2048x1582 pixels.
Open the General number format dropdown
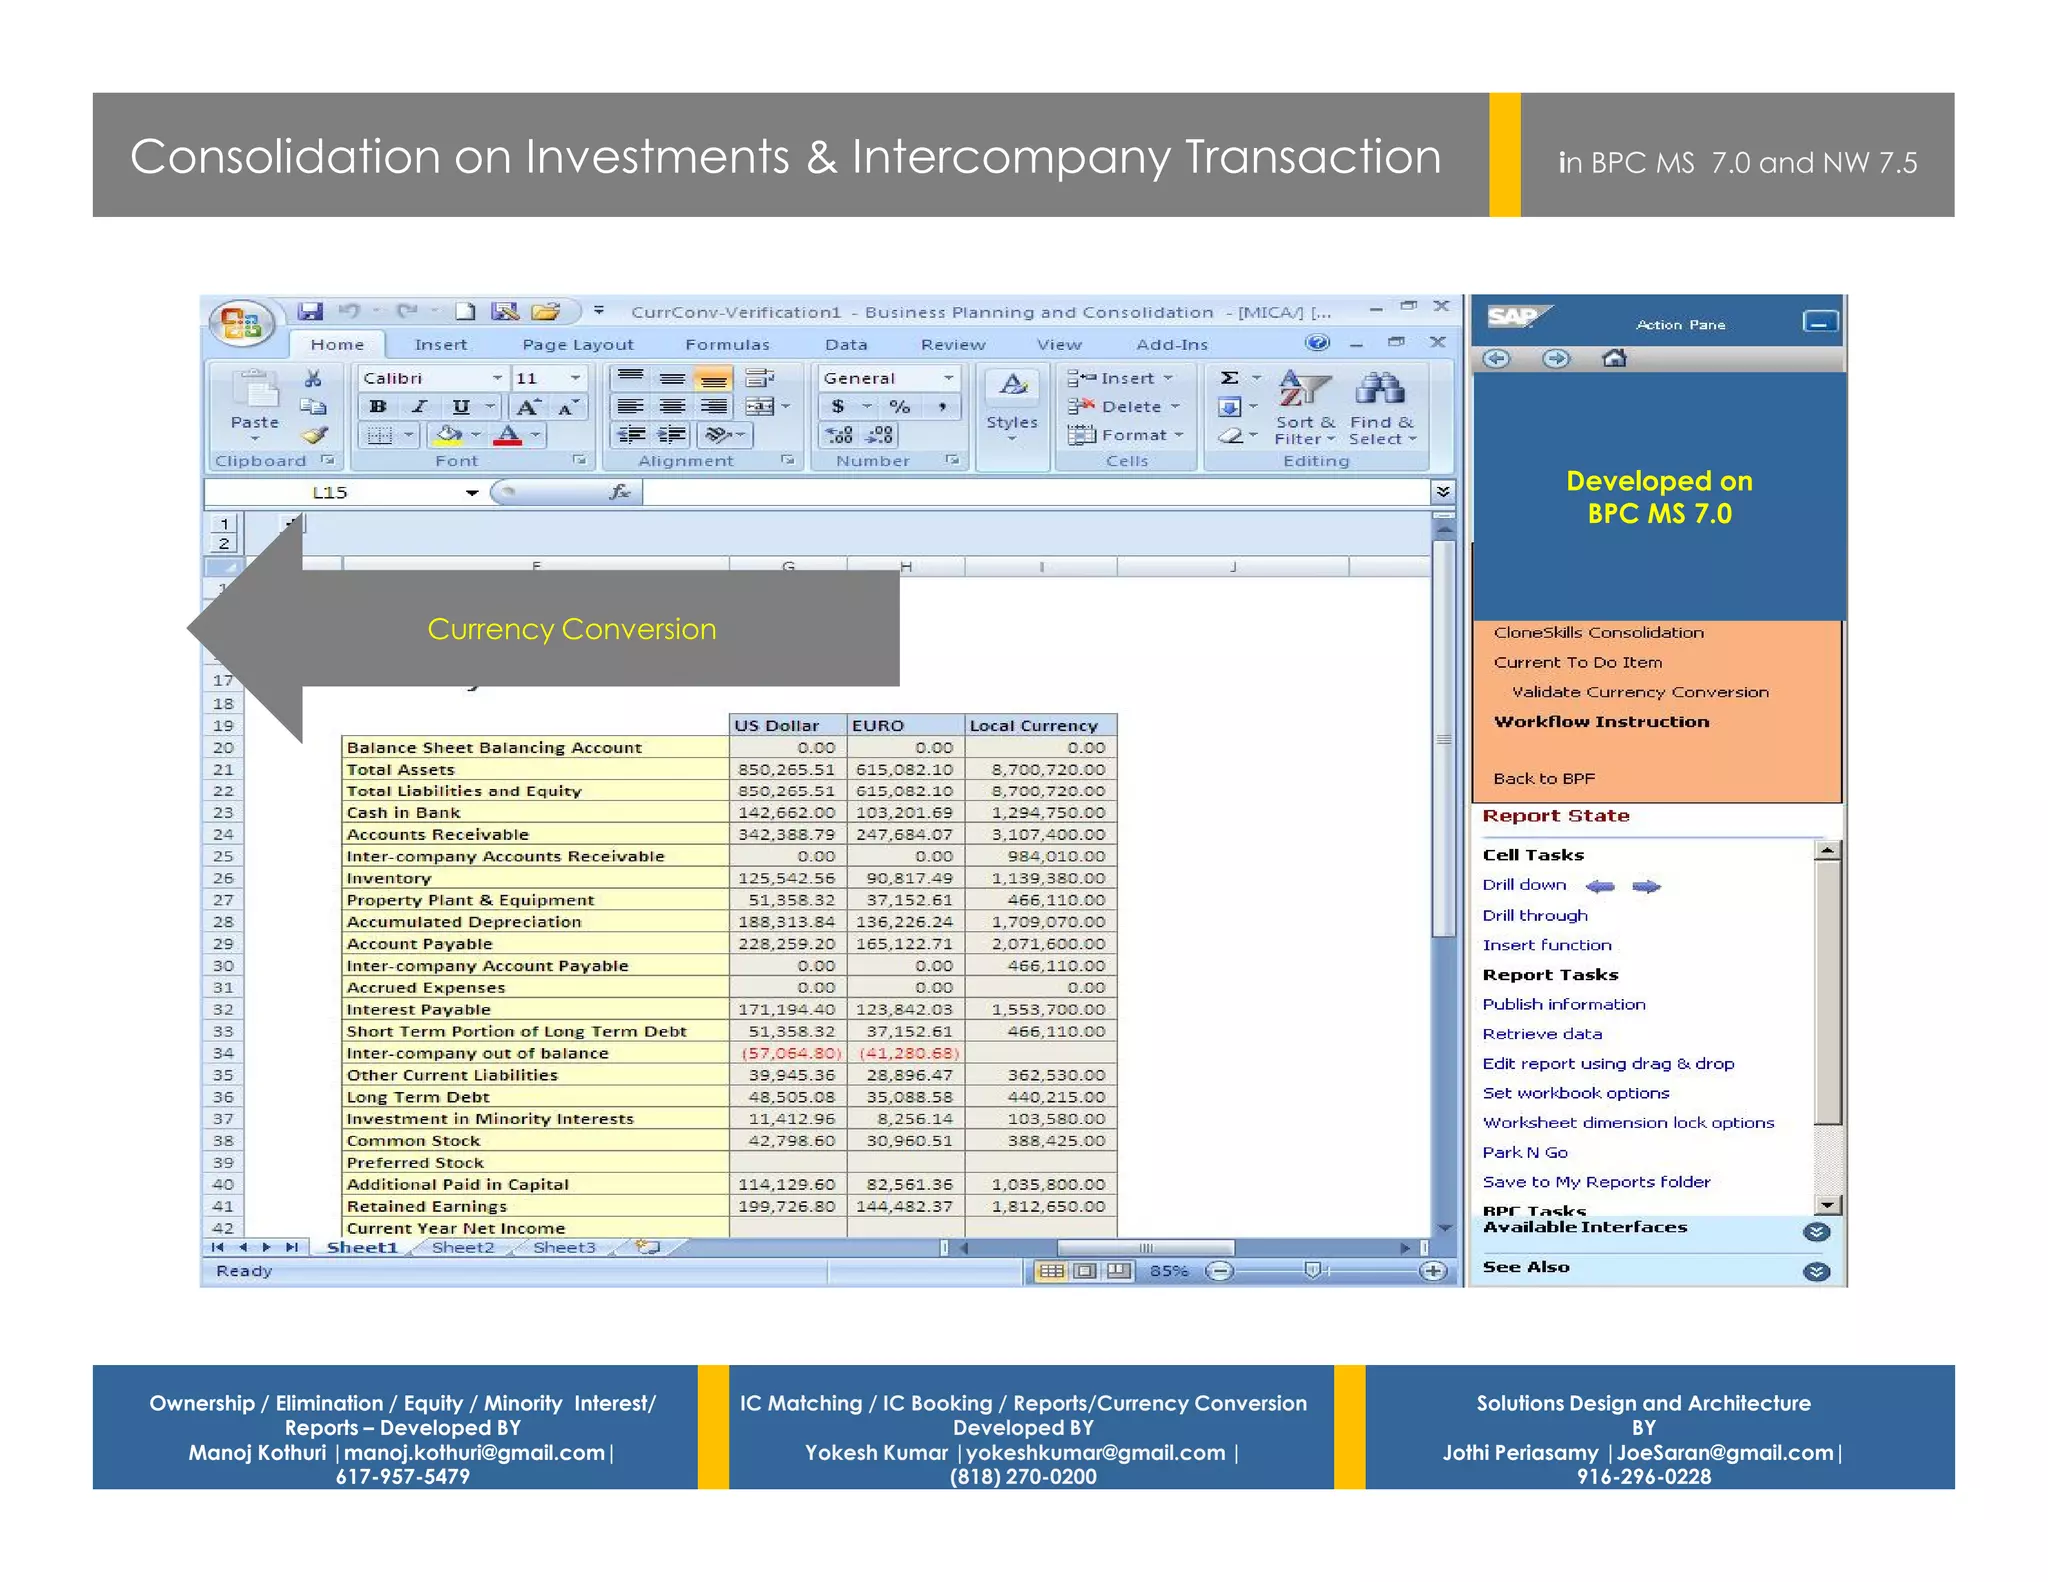[x=948, y=378]
